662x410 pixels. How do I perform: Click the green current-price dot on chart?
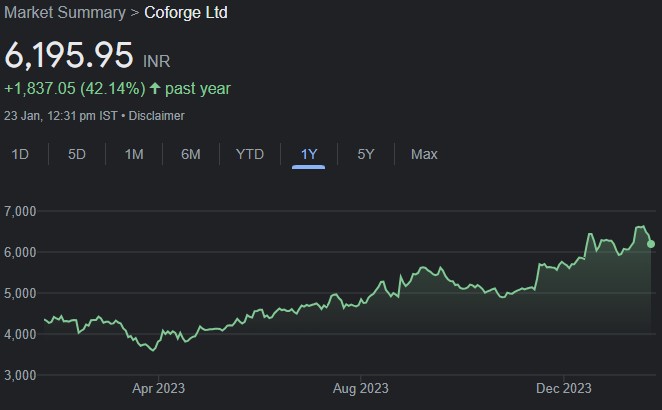[651, 244]
